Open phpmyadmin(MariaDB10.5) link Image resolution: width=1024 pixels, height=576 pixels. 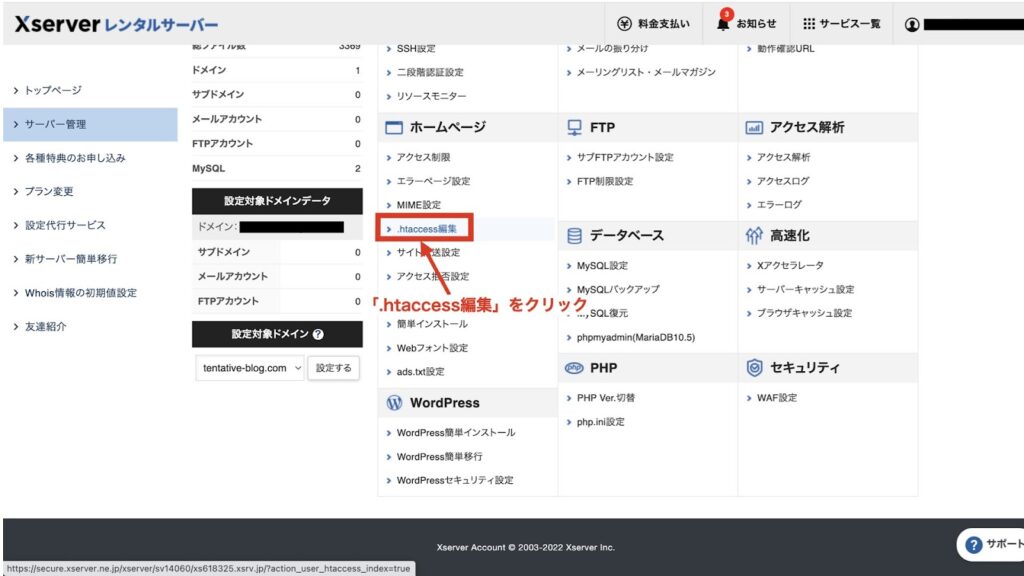pyautogui.click(x=635, y=338)
